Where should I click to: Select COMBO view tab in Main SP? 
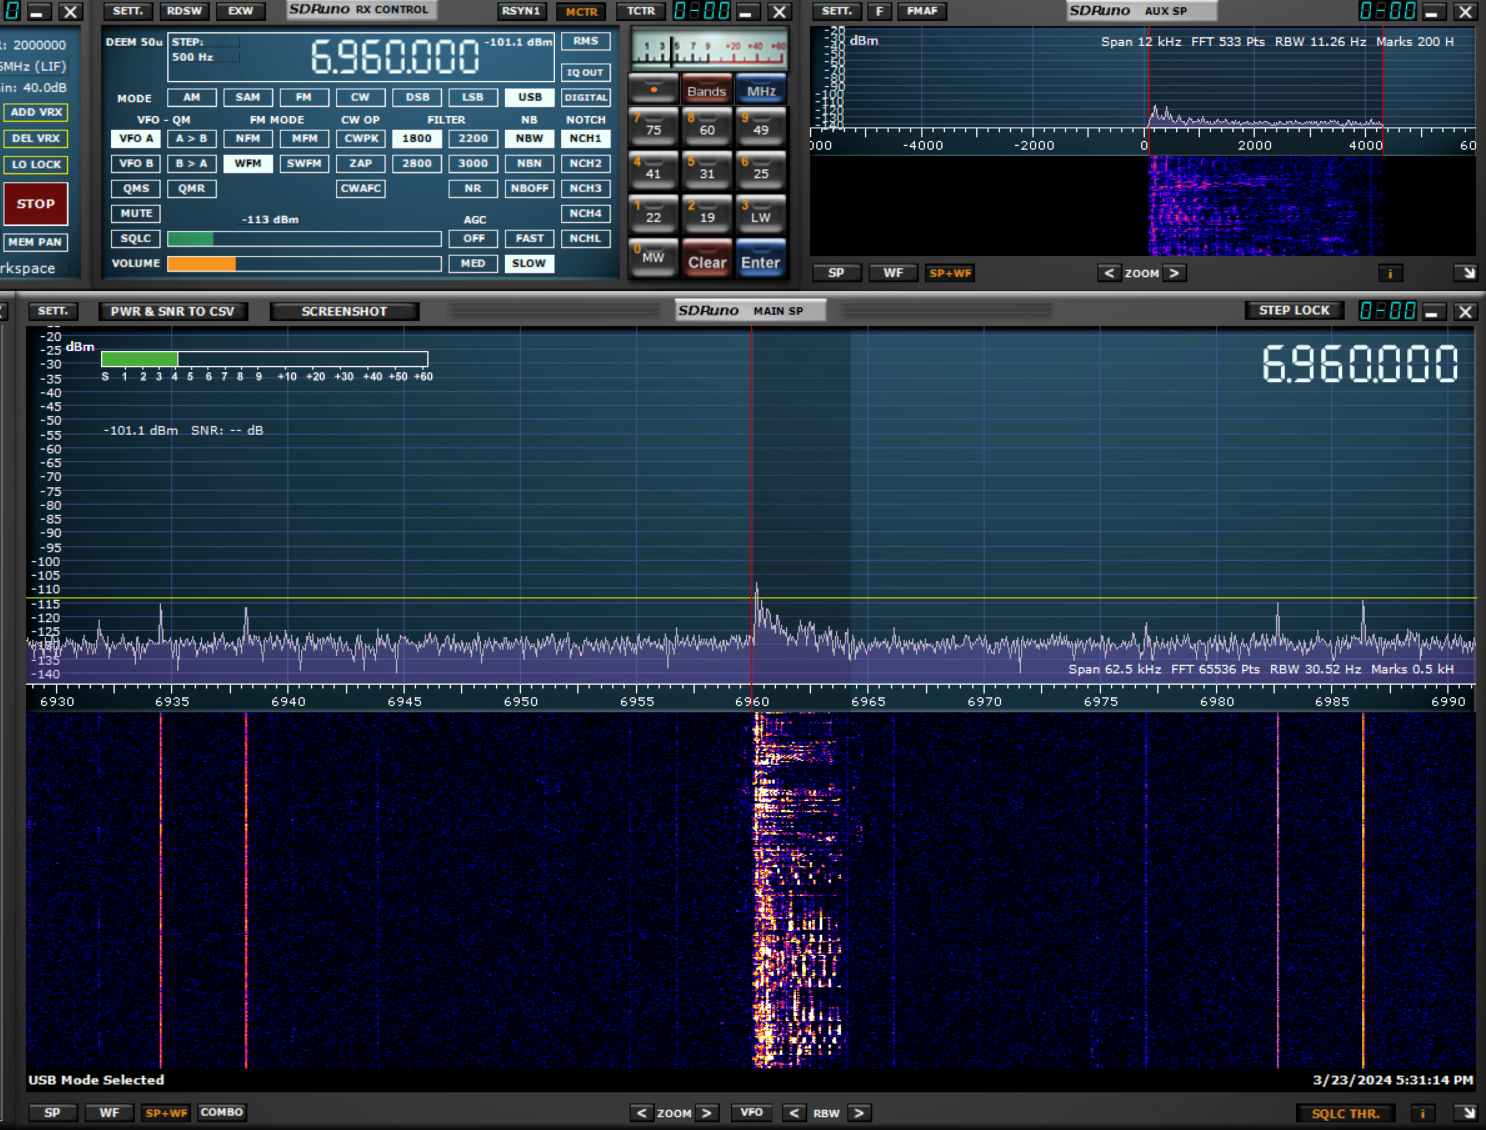(221, 1112)
